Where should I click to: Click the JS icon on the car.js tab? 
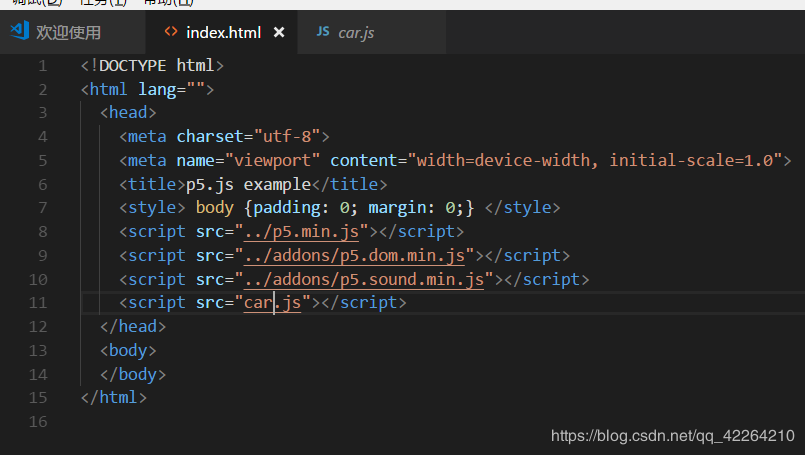click(x=322, y=32)
